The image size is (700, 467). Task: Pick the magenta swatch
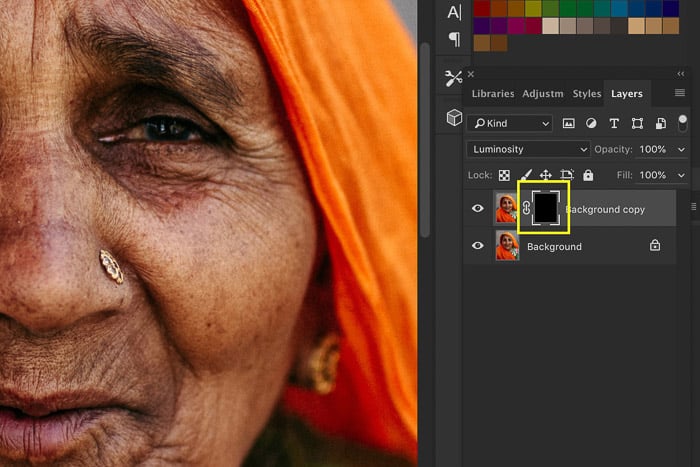(516, 26)
